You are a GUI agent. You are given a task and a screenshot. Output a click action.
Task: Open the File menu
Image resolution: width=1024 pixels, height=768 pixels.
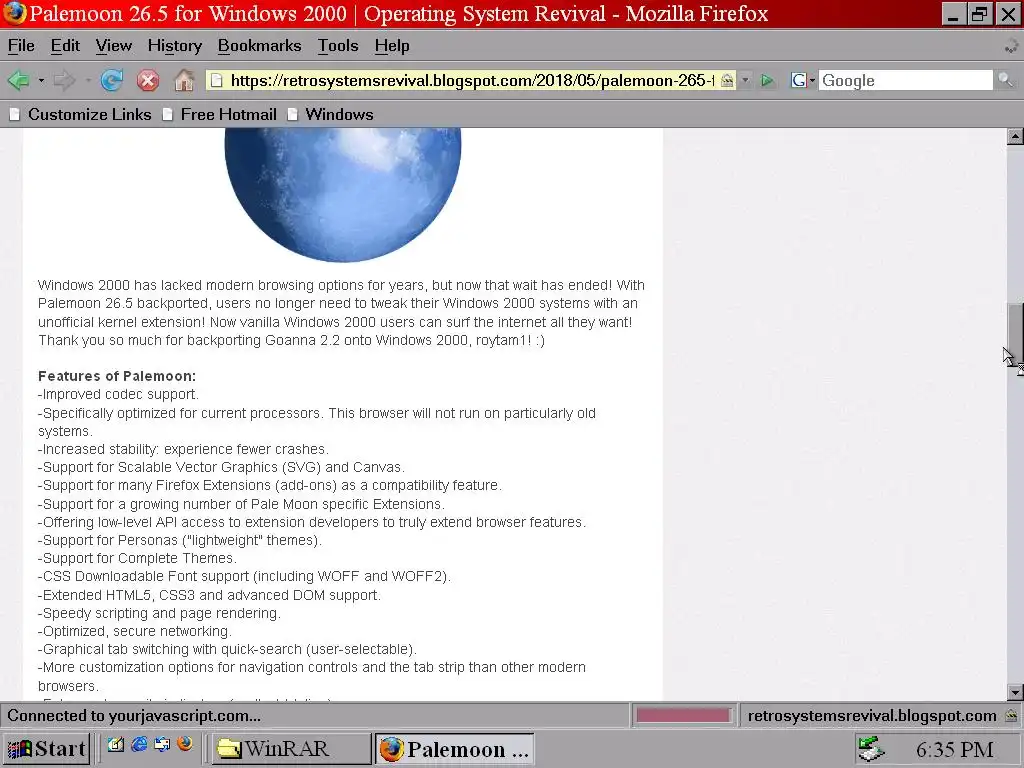21,46
